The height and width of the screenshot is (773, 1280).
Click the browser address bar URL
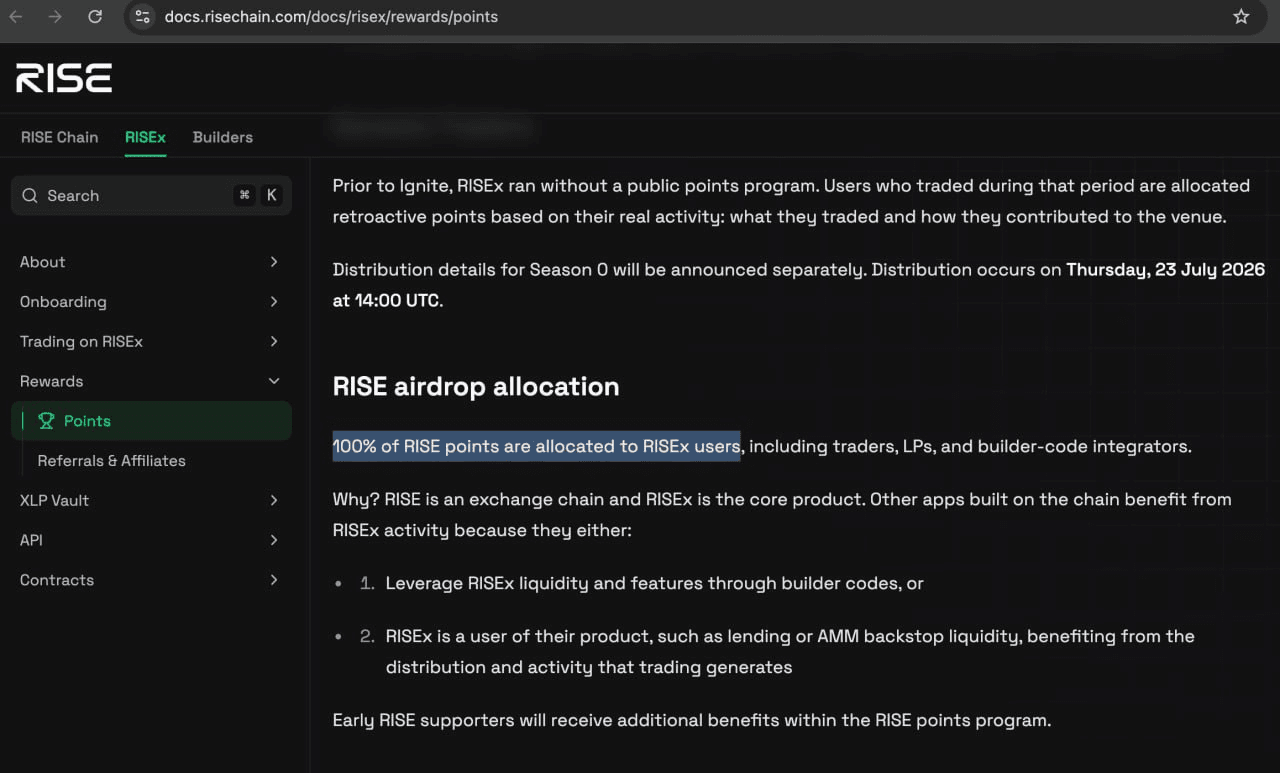(x=331, y=17)
